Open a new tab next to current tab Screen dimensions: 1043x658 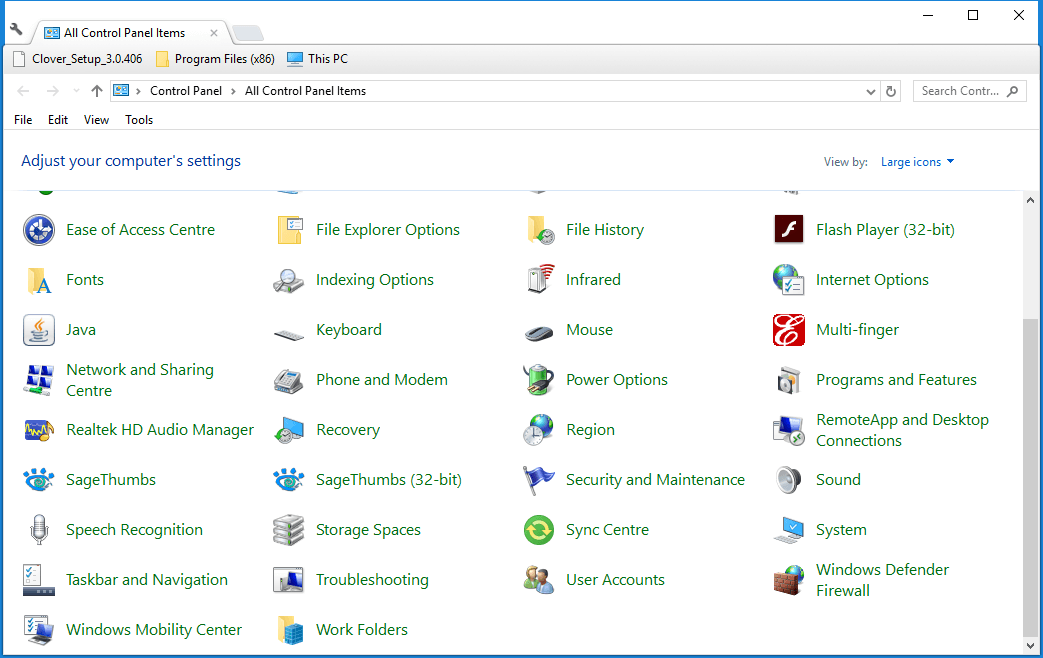[x=248, y=33]
